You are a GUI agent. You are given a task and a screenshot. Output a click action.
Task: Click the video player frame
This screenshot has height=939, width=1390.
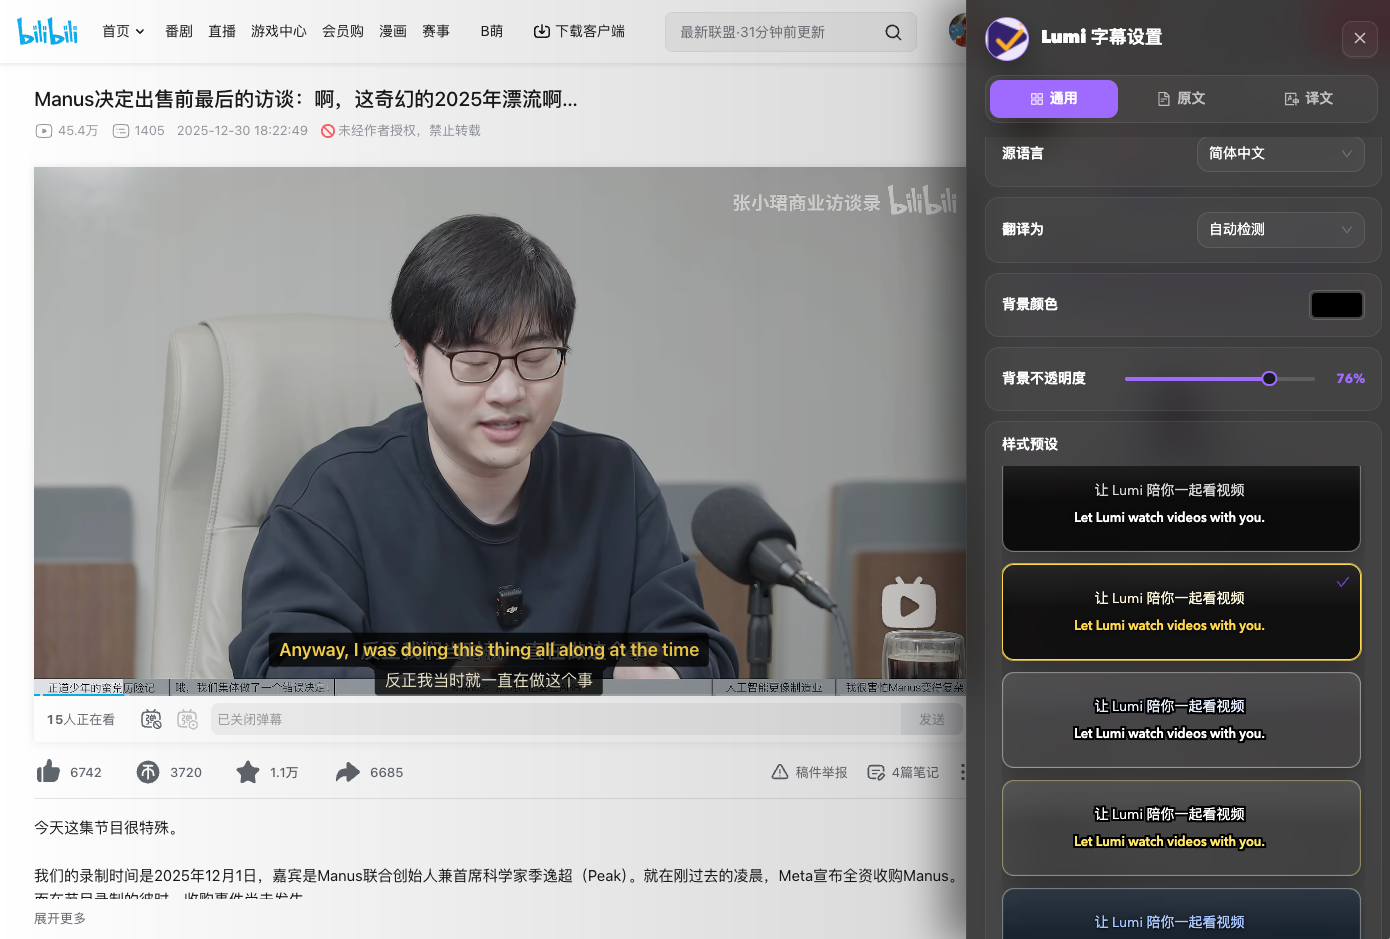point(500,430)
